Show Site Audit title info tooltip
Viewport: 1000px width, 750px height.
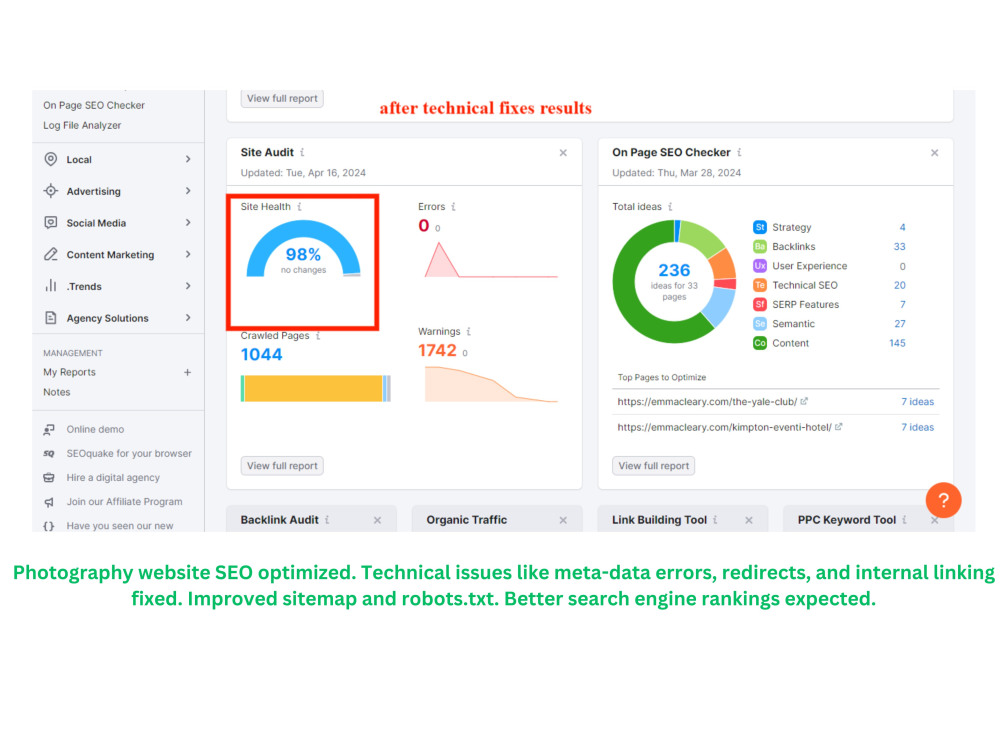[302, 152]
